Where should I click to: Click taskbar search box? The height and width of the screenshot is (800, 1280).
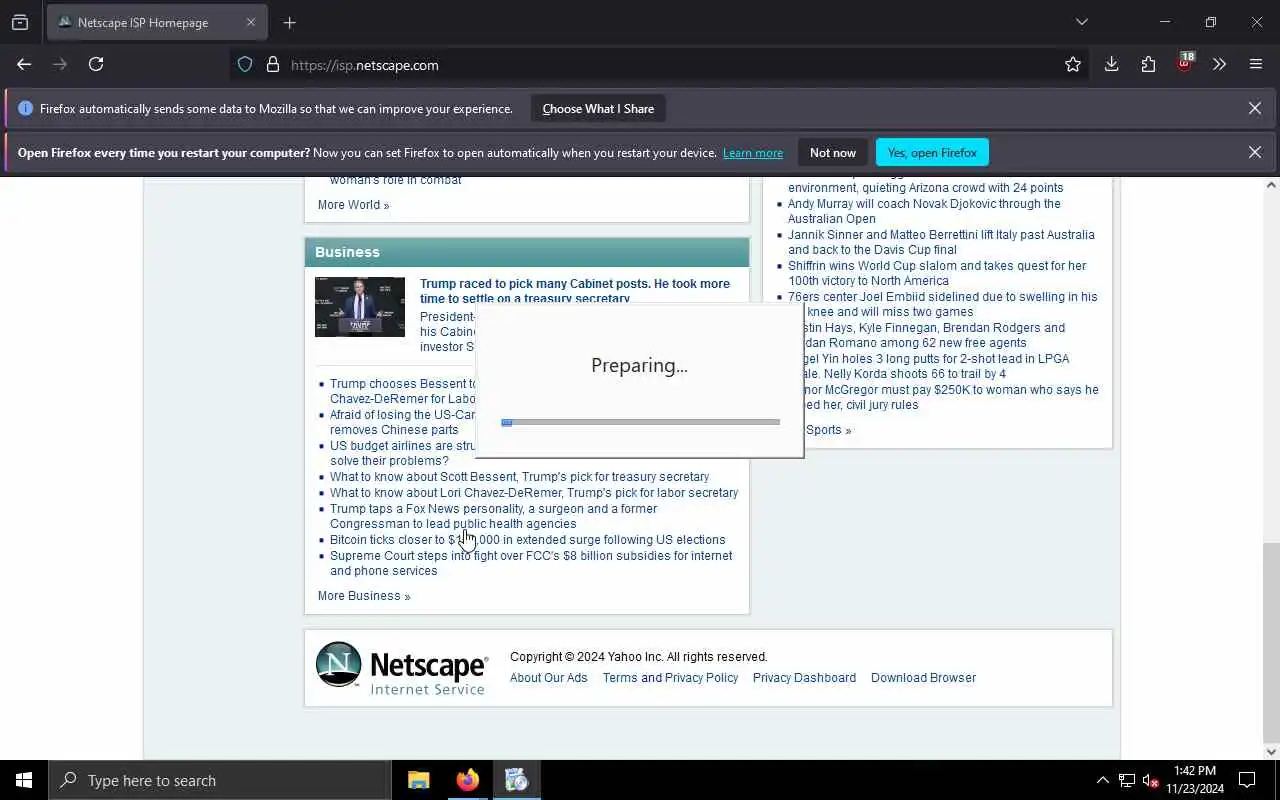[219, 780]
